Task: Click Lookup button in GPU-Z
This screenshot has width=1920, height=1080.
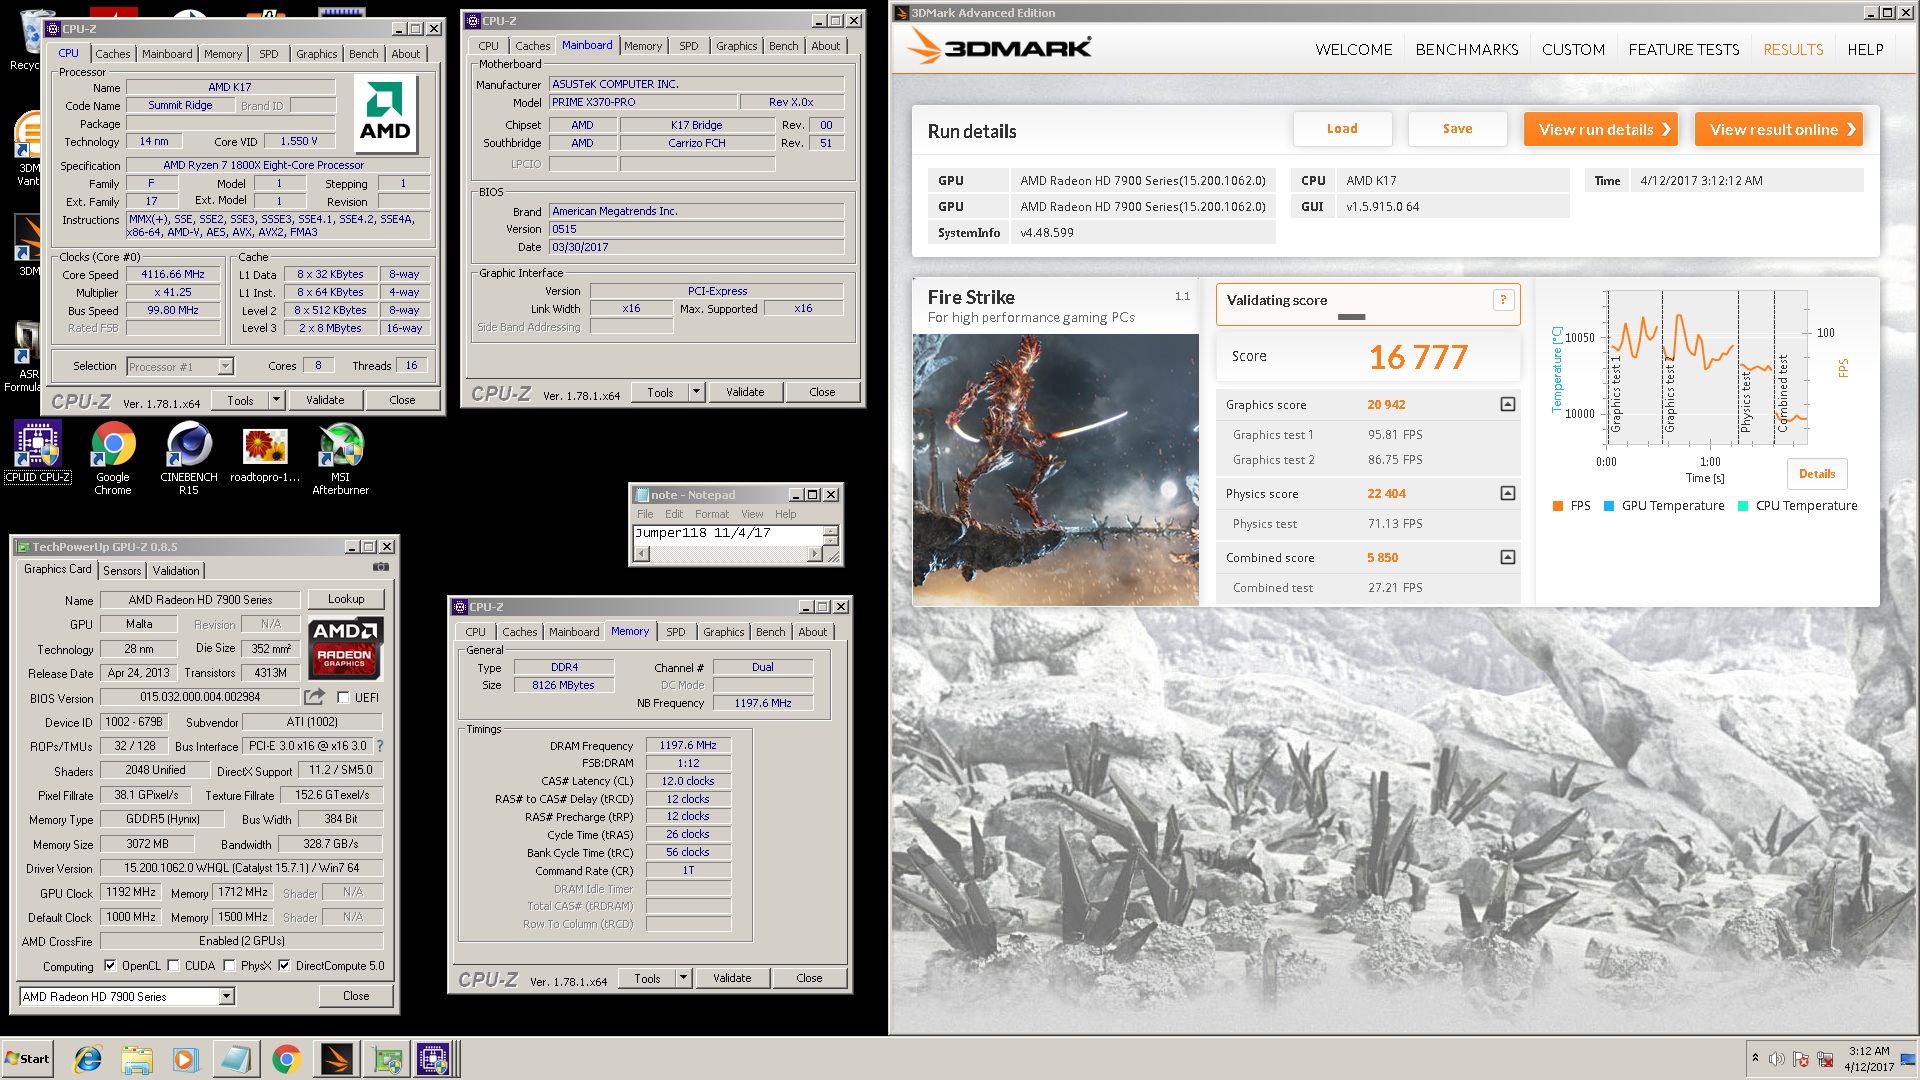Action: coord(346,599)
